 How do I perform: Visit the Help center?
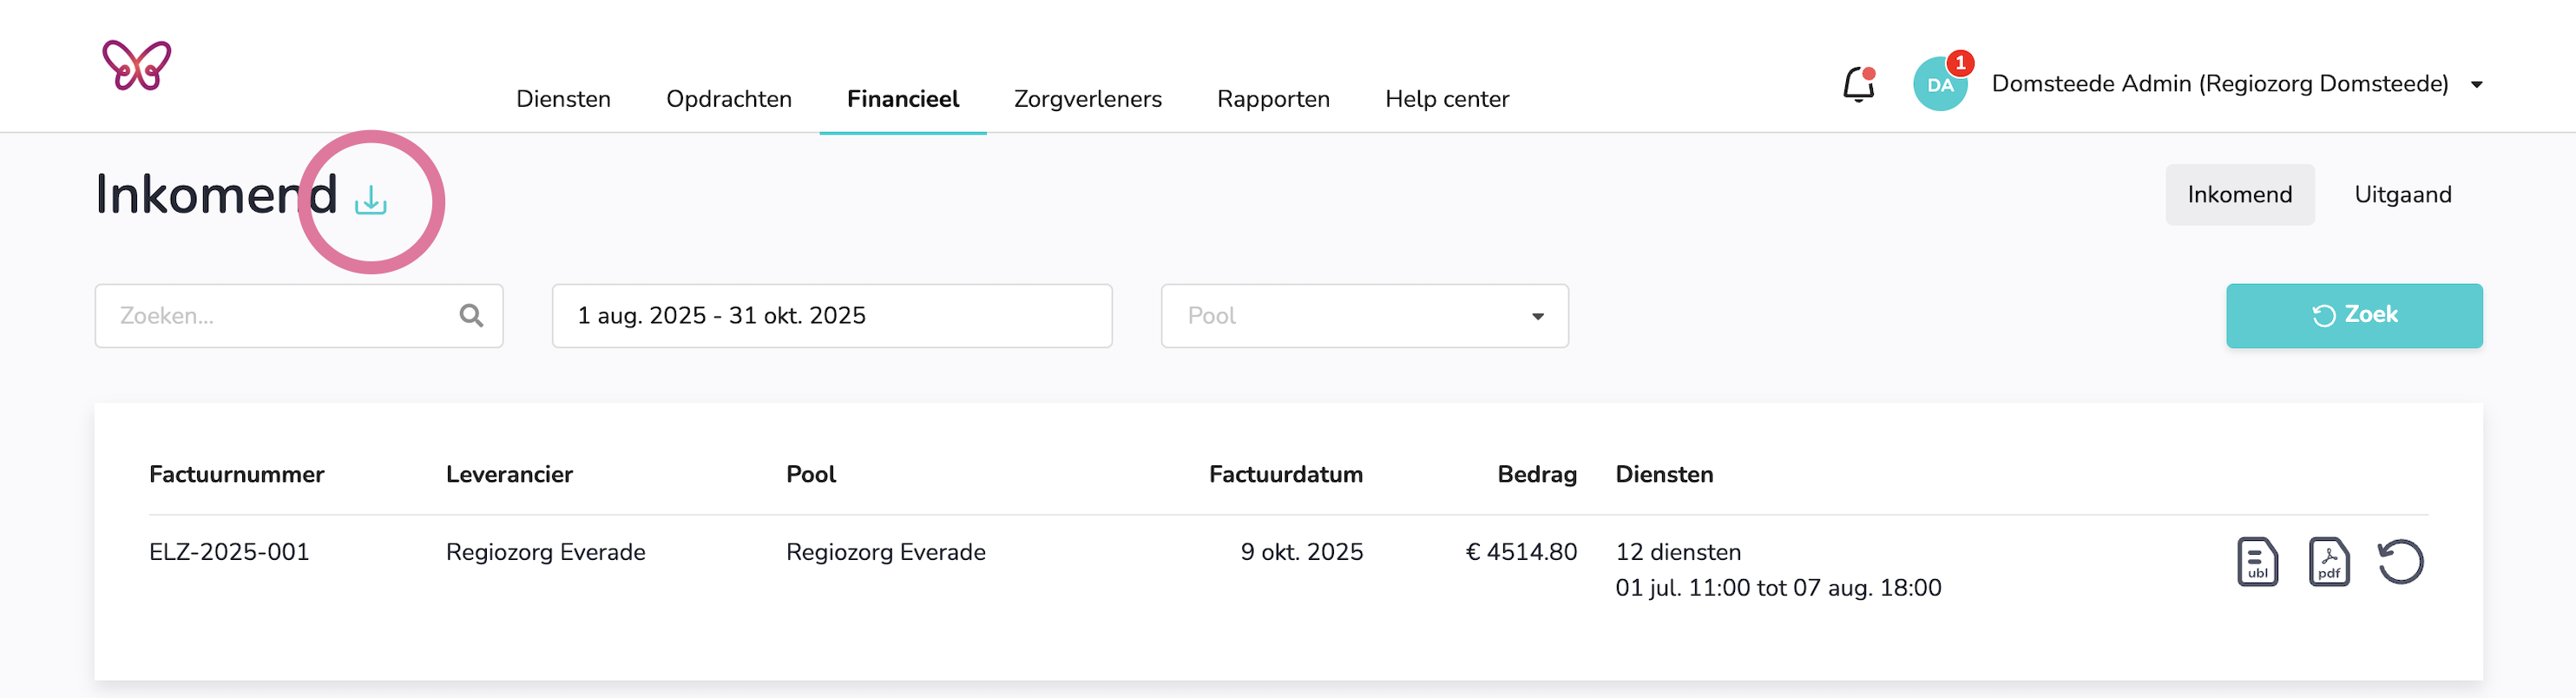coord(1446,99)
